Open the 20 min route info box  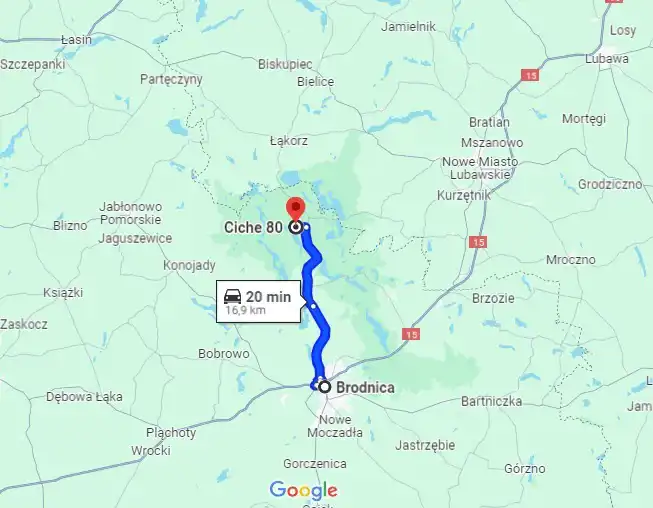tap(258, 301)
